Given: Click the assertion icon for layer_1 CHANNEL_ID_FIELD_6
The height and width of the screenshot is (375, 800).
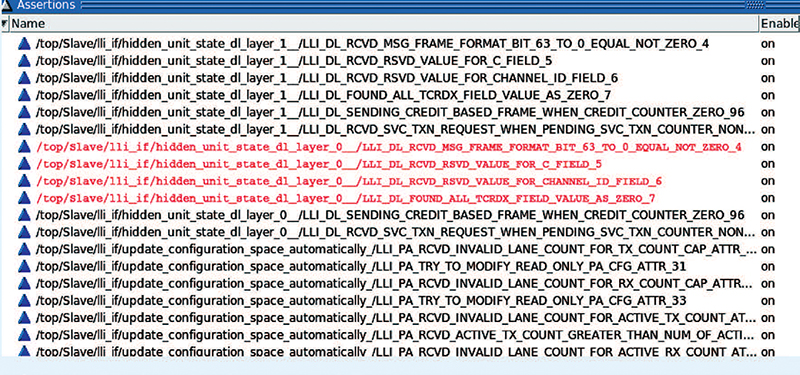Looking at the screenshot, I should pos(23,78).
